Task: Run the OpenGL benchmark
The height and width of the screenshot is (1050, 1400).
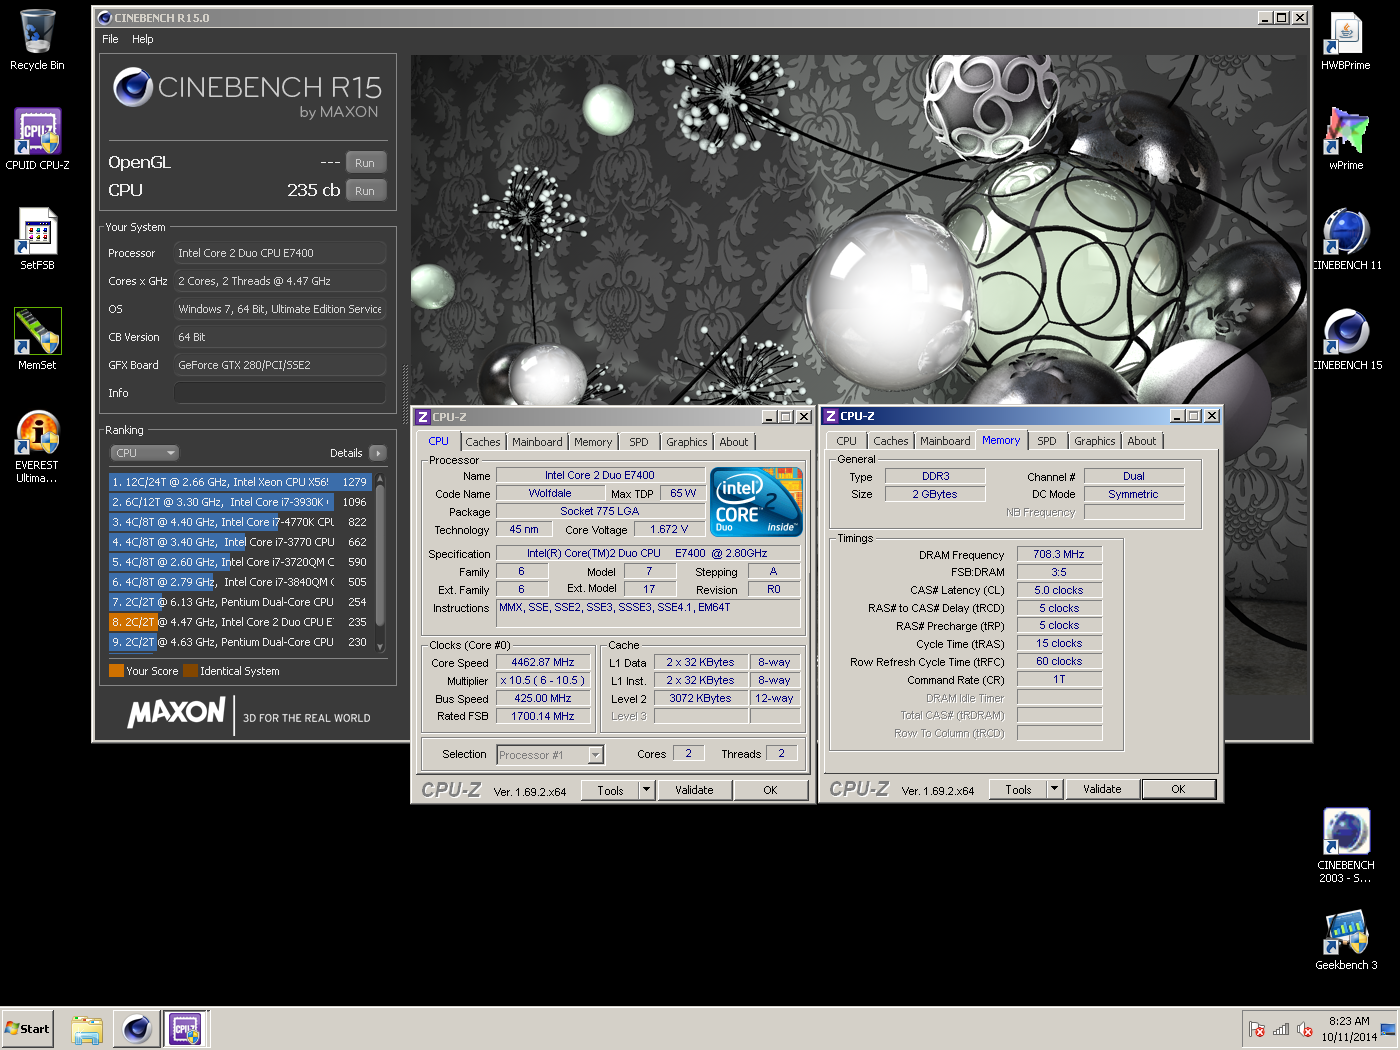Action: [365, 163]
